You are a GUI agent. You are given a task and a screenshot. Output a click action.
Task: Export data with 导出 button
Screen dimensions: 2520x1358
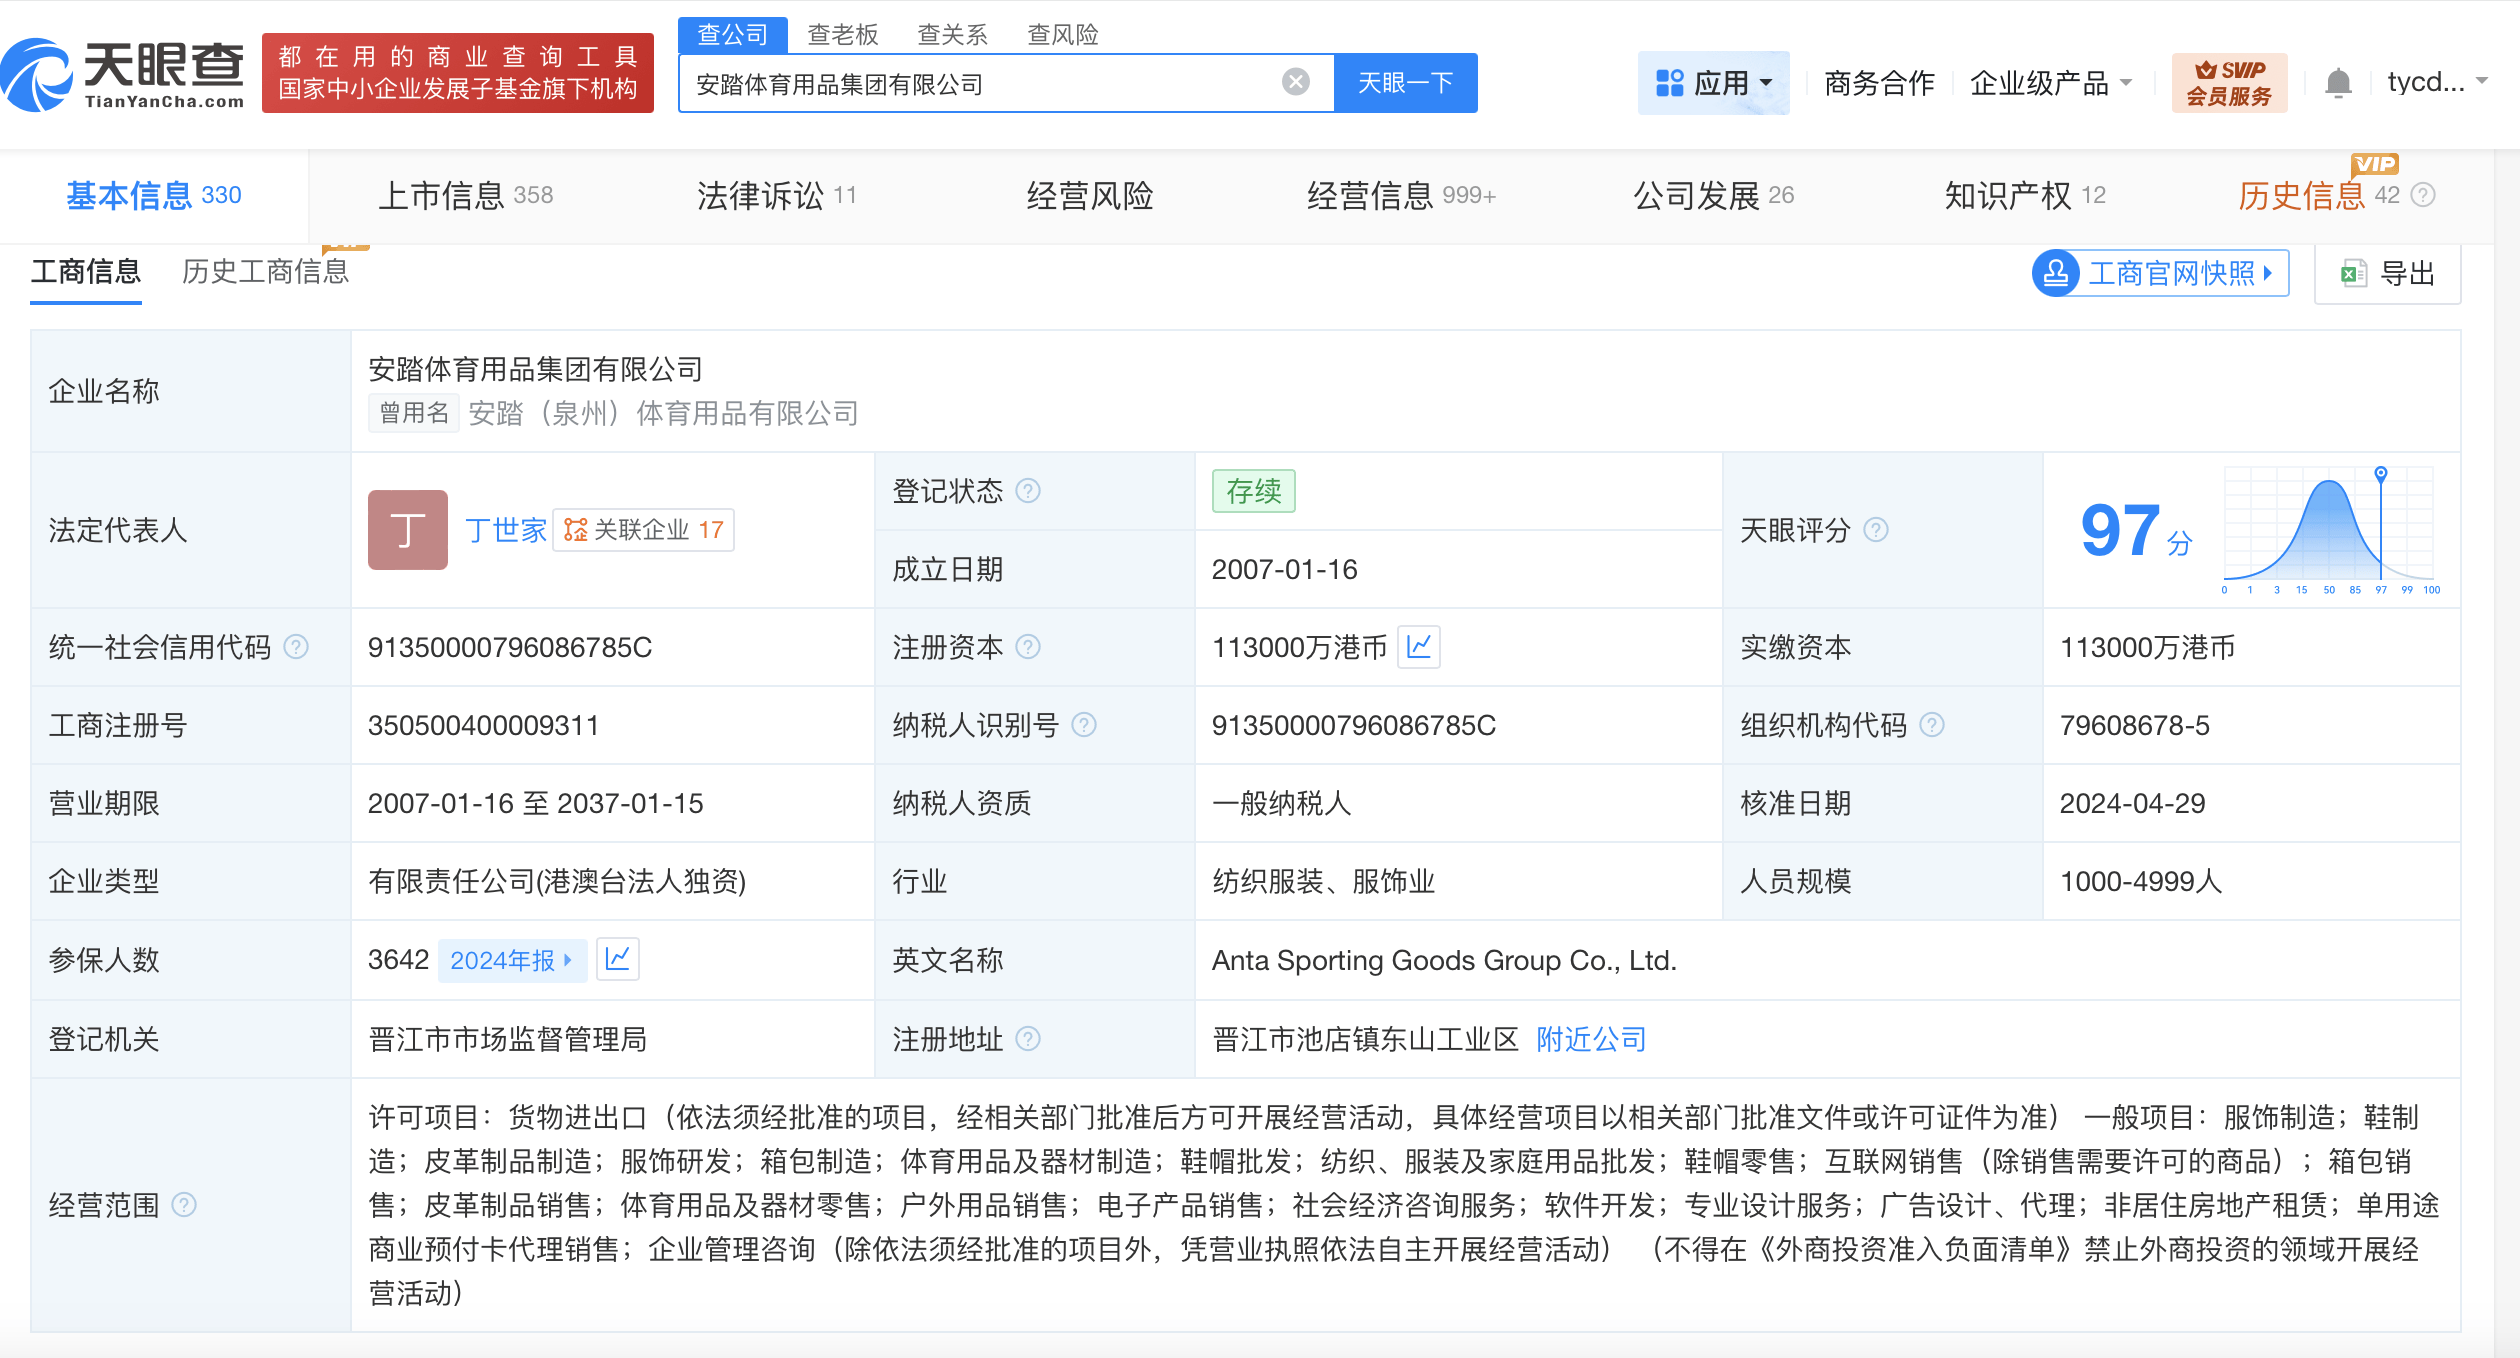coord(2388,273)
